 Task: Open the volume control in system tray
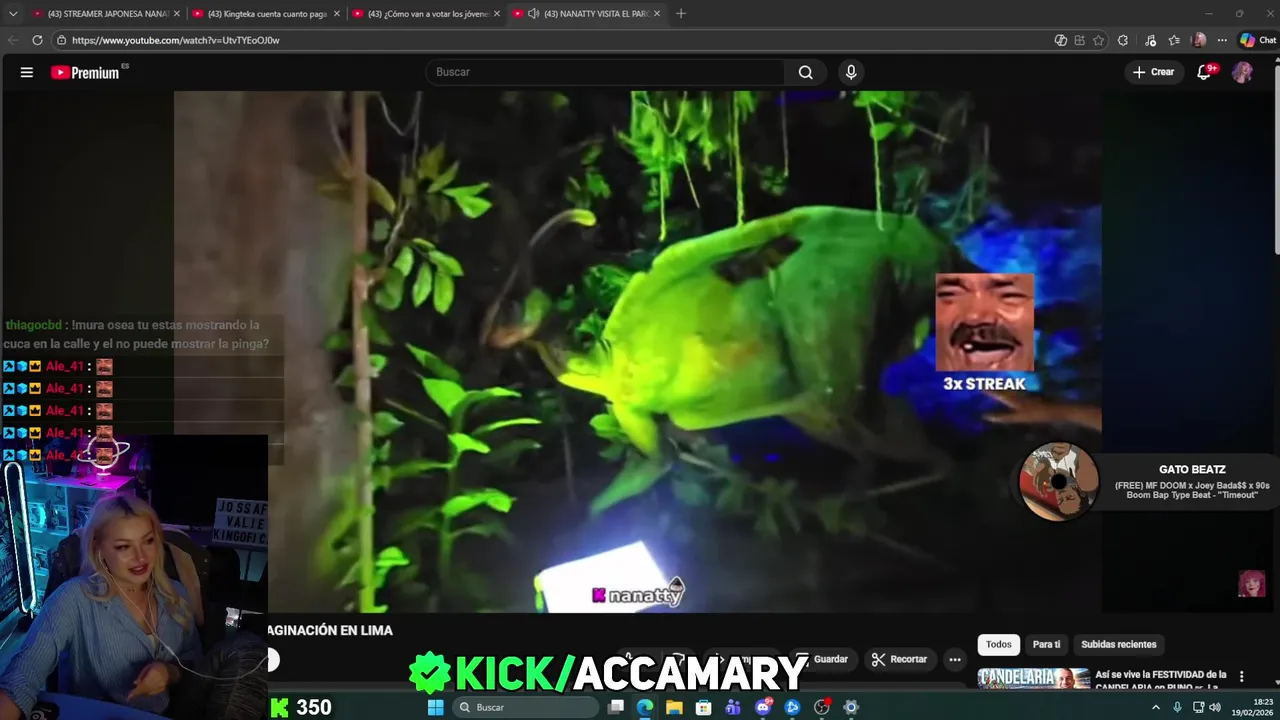(1215, 707)
